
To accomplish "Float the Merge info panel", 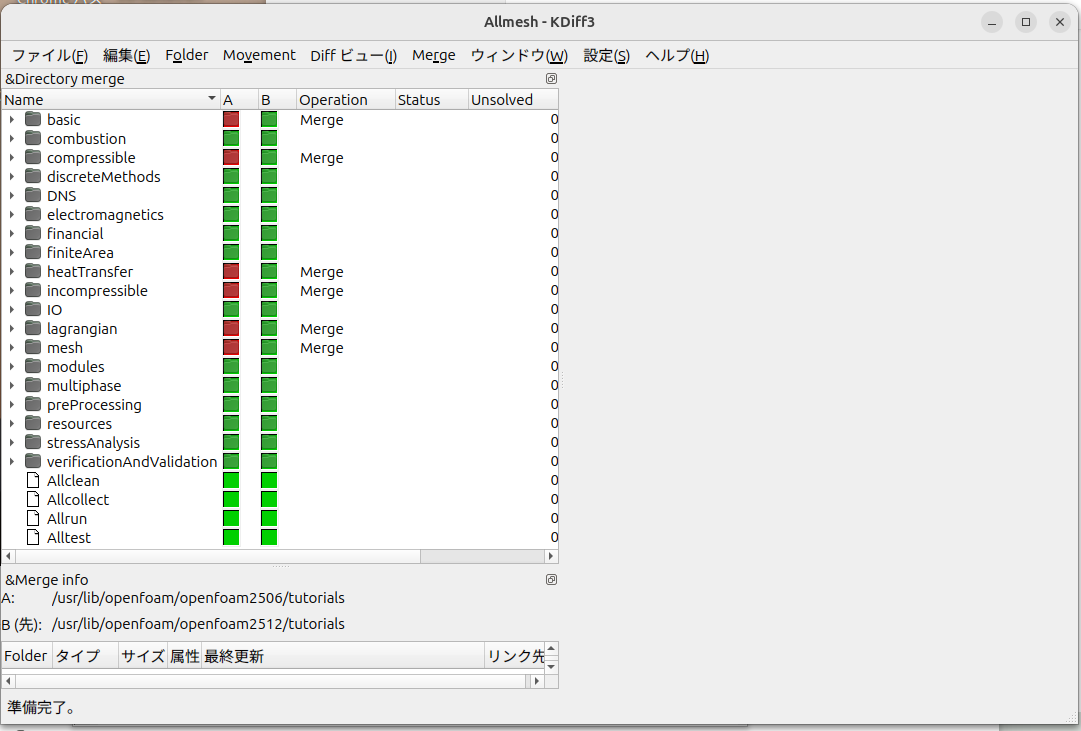I will [x=551, y=580].
